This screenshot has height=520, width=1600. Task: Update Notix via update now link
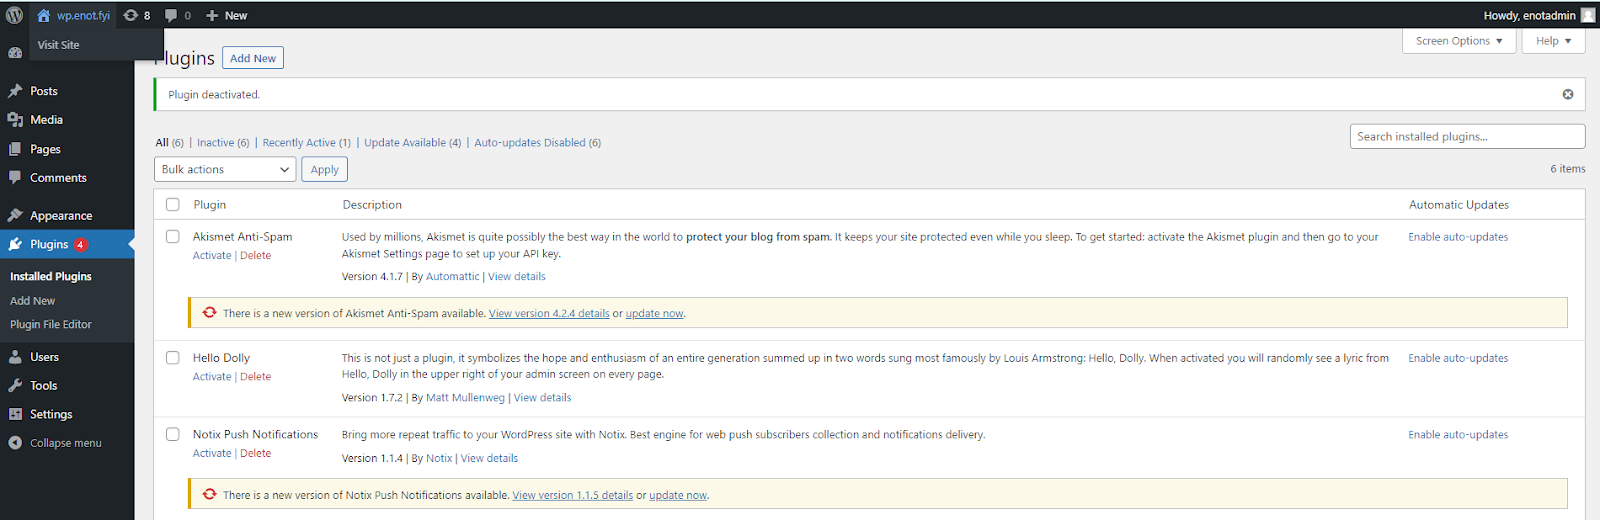678,495
